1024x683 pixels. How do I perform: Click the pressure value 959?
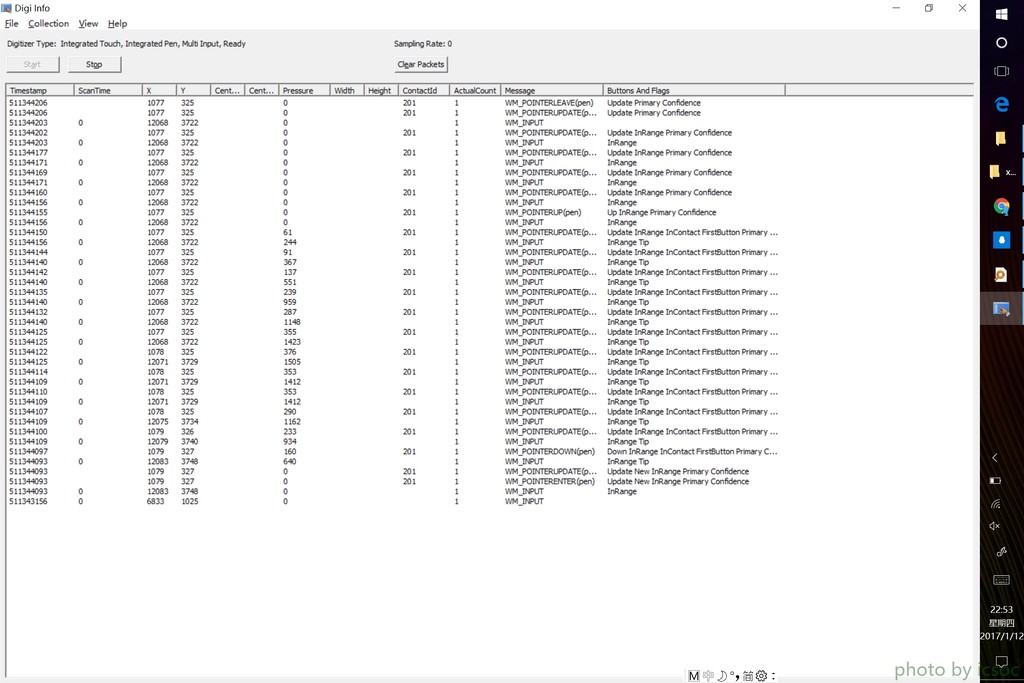(x=290, y=302)
